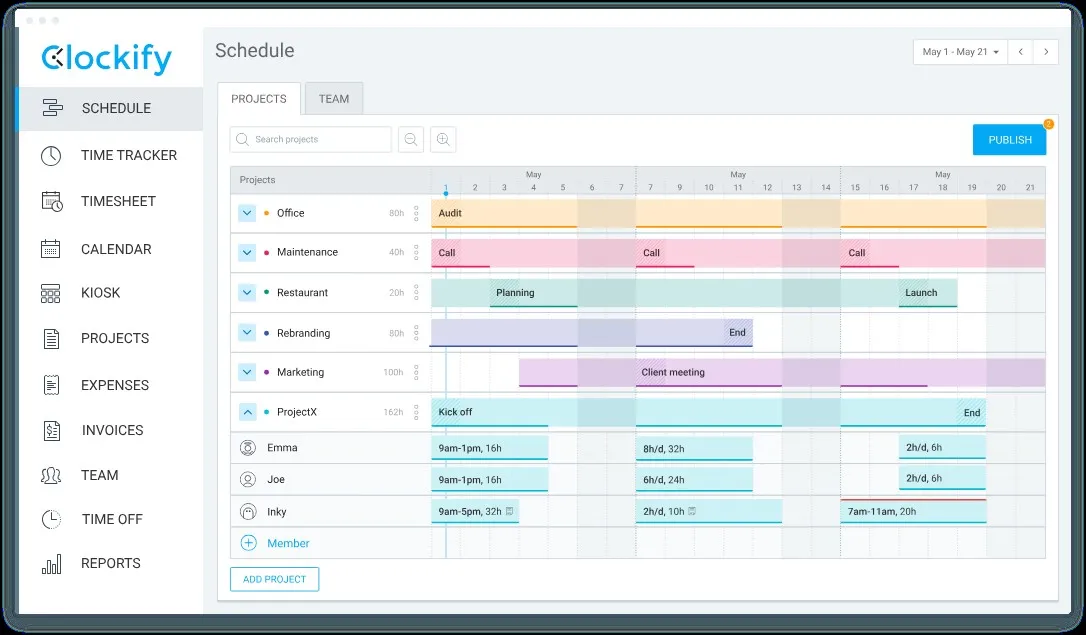The width and height of the screenshot is (1086, 635).
Task: Open the Time Tracker clock icon
Action: (51, 156)
